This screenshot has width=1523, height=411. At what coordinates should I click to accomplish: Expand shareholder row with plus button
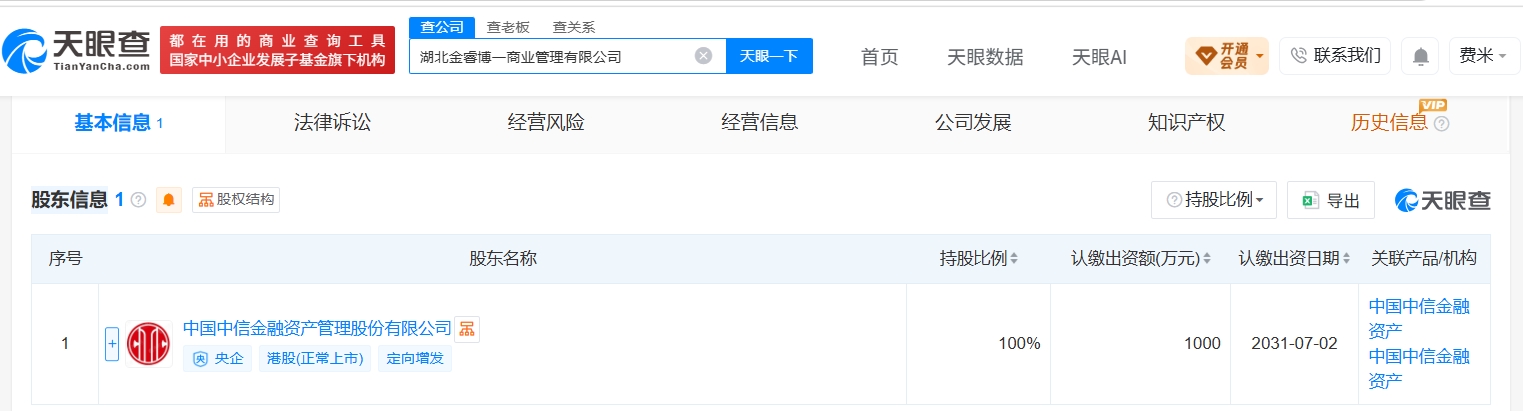pos(112,344)
